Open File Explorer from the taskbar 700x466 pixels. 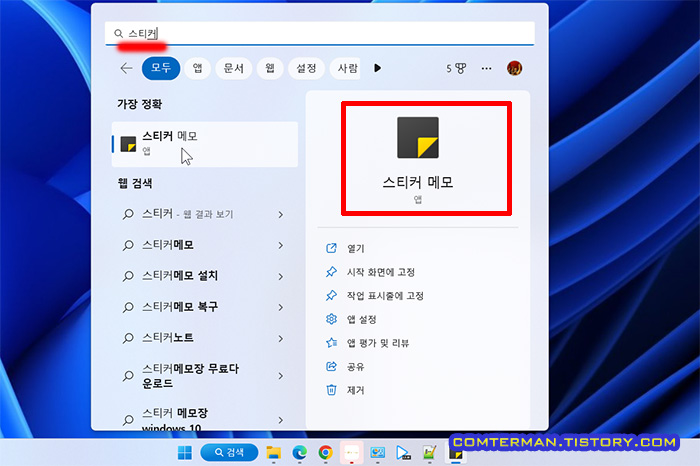[274, 453]
